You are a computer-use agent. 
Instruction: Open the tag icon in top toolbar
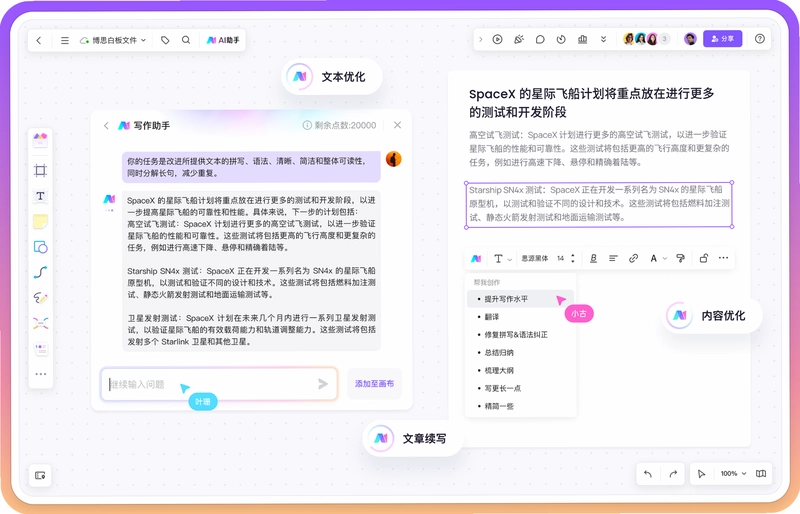(x=165, y=40)
